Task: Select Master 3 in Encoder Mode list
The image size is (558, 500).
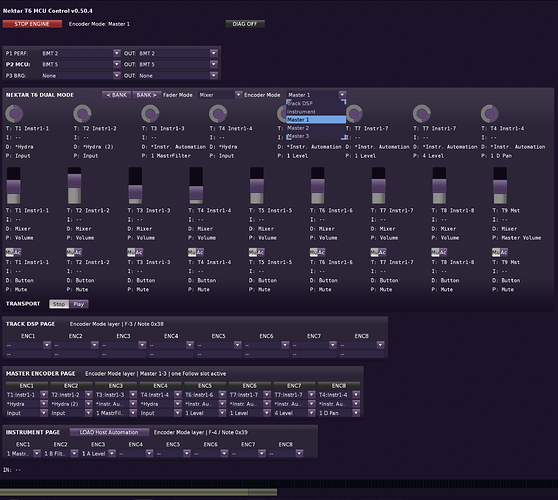Action: click(316, 136)
